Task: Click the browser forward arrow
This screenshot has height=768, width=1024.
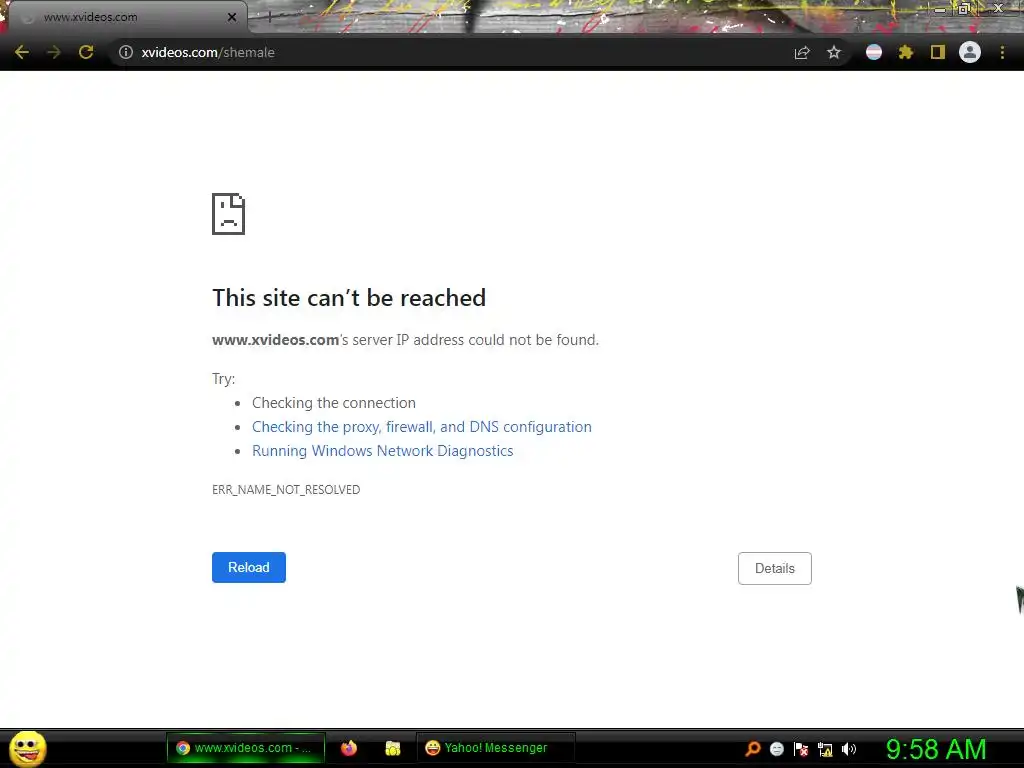Action: pos(54,52)
